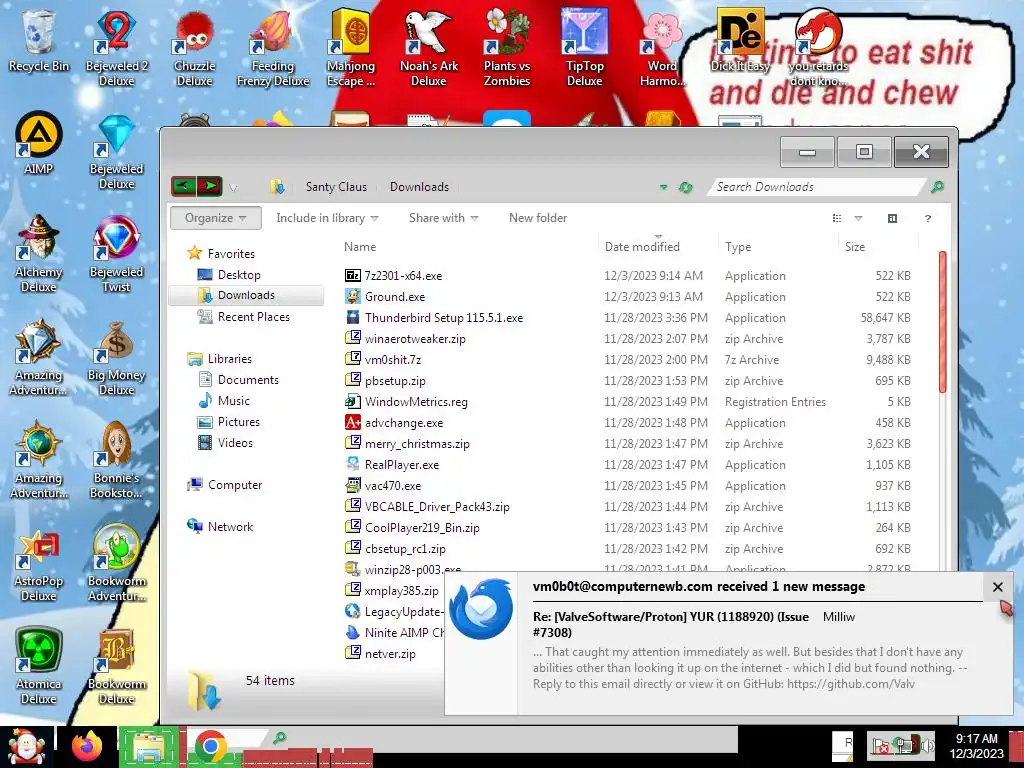Launch Chuzzle Deluxe desktop shortcut
This screenshot has width=1024, height=768.
(x=194, y=48)
